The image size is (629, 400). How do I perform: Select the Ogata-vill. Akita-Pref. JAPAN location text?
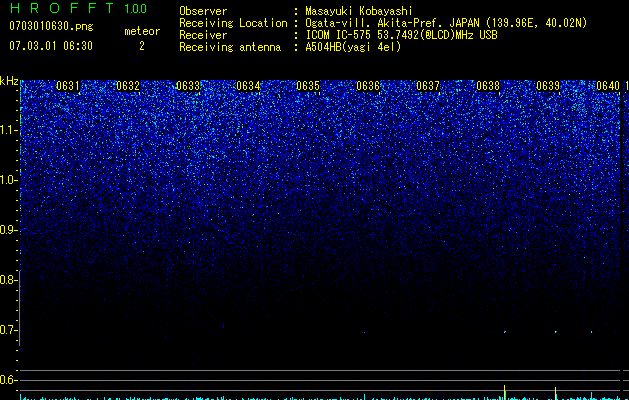tap(446, 23)
